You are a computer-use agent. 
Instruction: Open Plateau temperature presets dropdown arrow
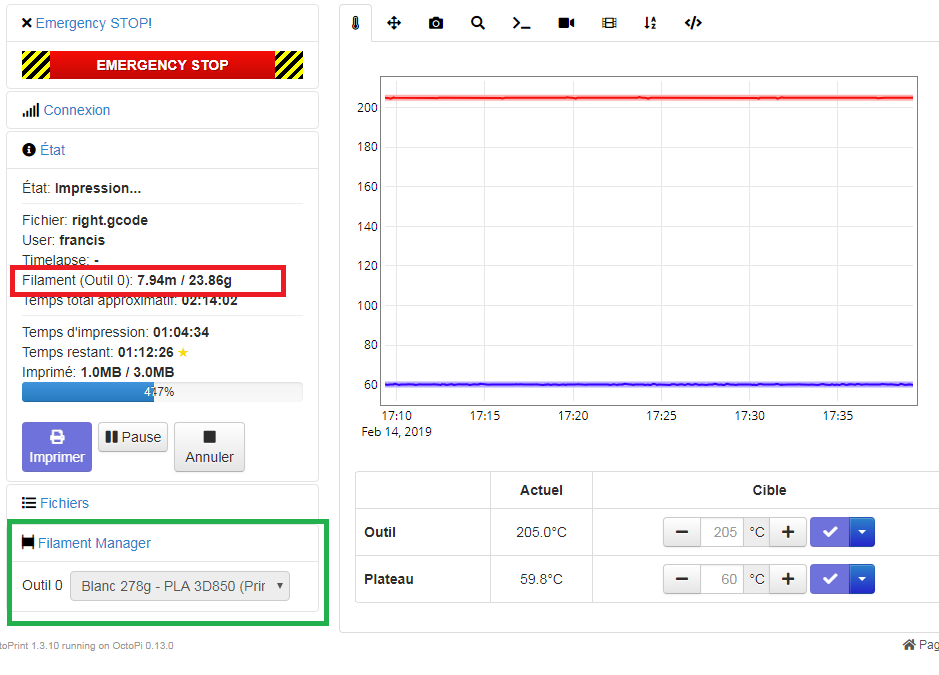pyautogui.click(x=862, y=579)
